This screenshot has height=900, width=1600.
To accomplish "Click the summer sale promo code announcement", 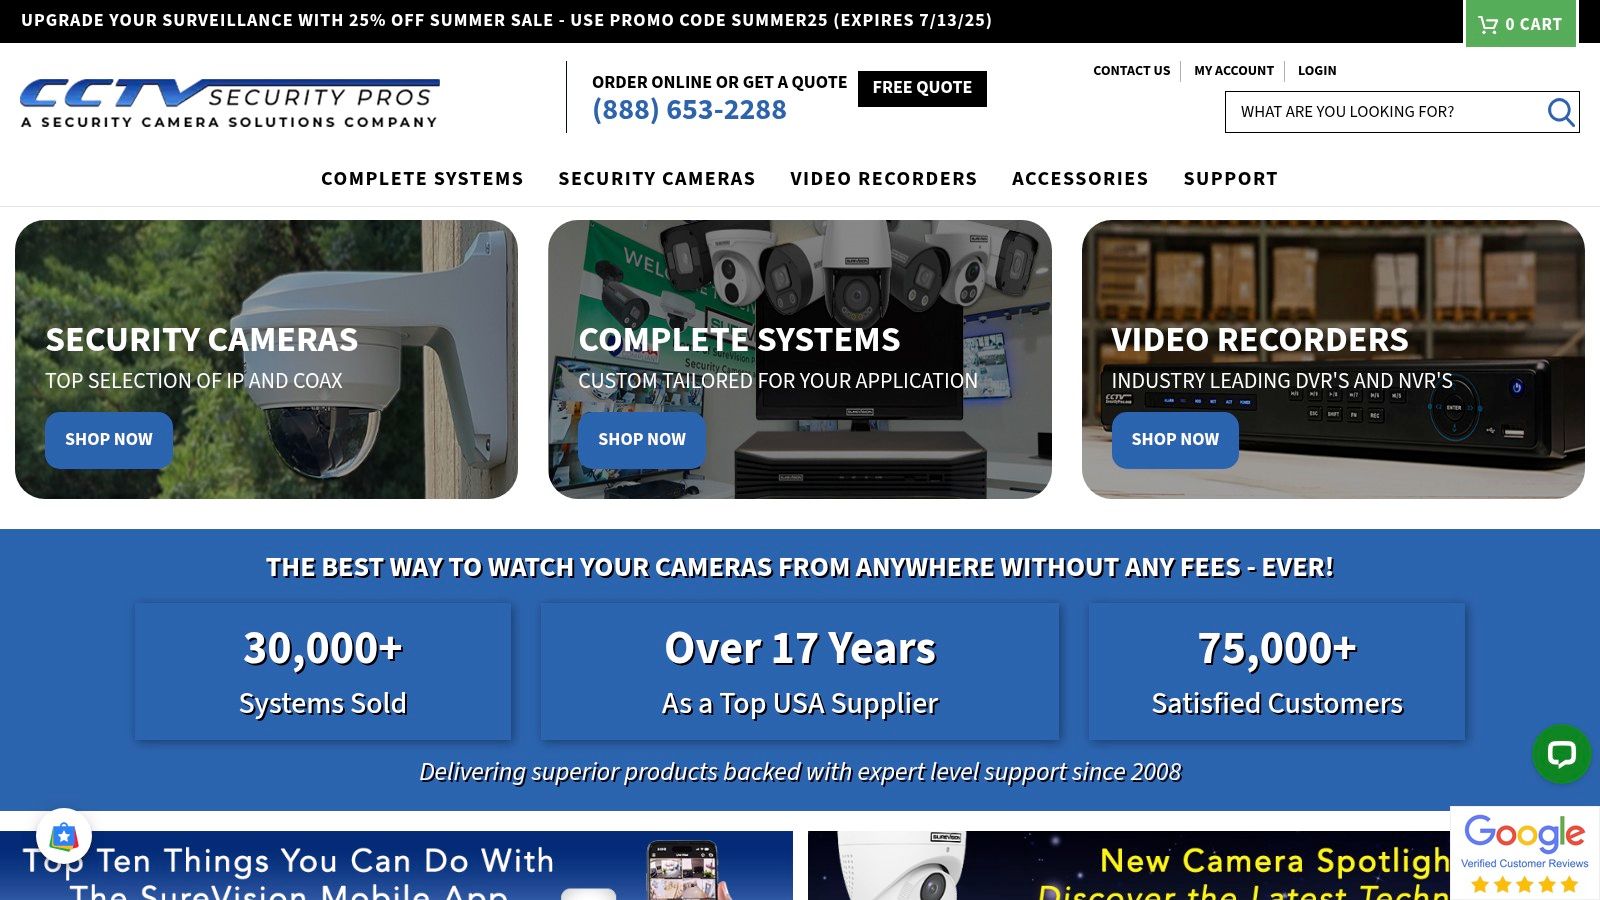I will coord(506,21).
